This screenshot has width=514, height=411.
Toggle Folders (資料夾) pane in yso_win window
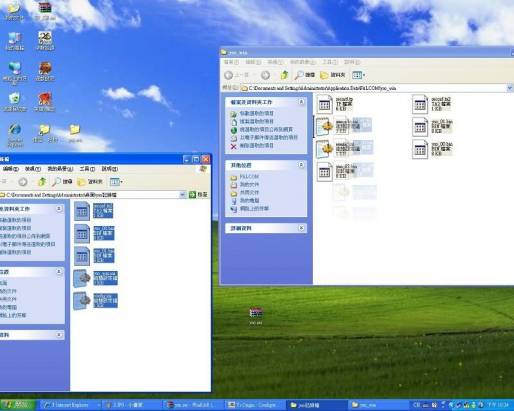click(333, 75)
